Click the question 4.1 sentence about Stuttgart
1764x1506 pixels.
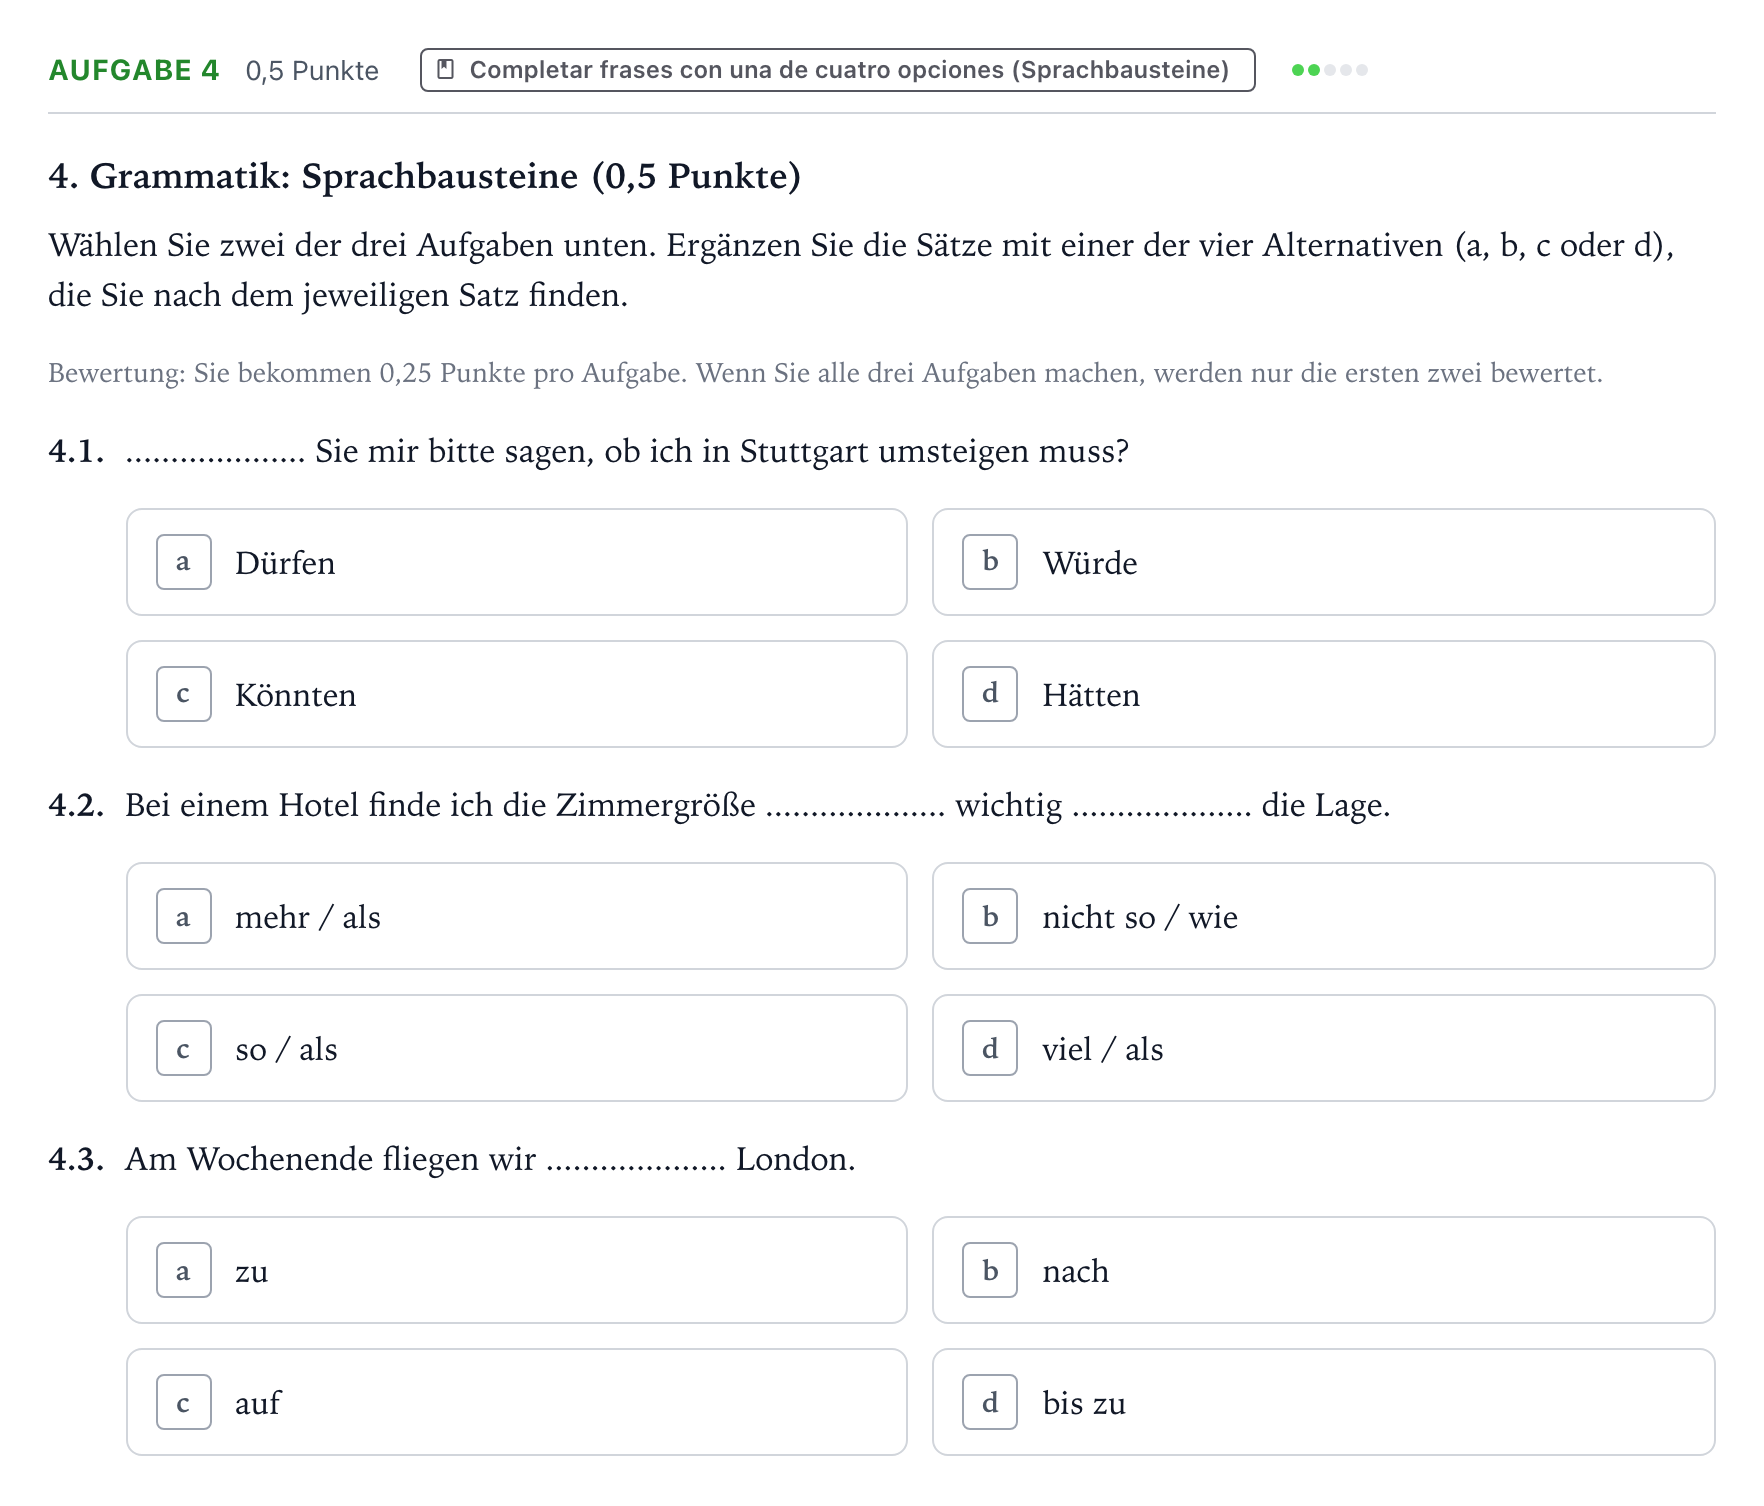click(x=627, y=451)
